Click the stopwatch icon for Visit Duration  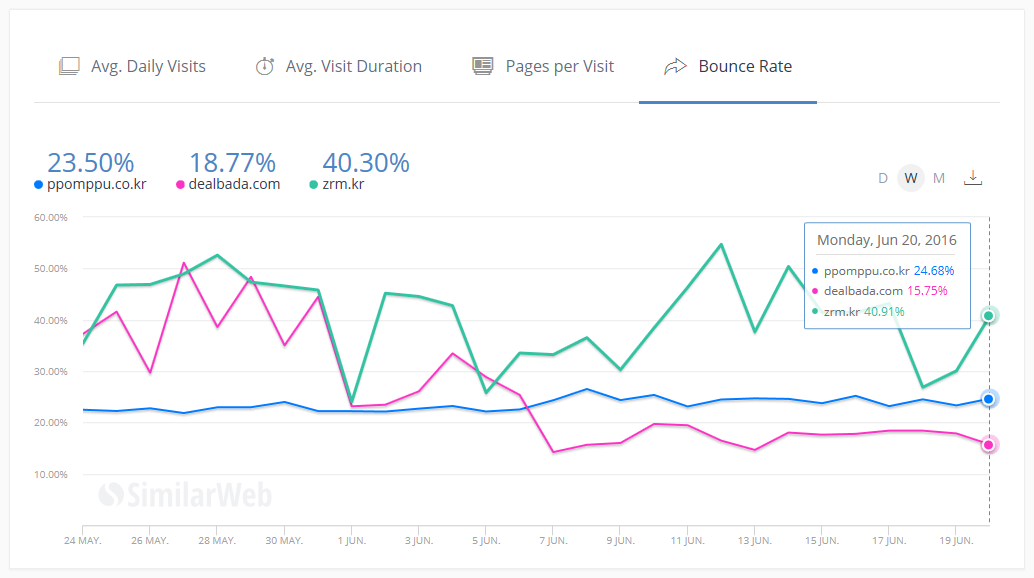click(264, 67)
